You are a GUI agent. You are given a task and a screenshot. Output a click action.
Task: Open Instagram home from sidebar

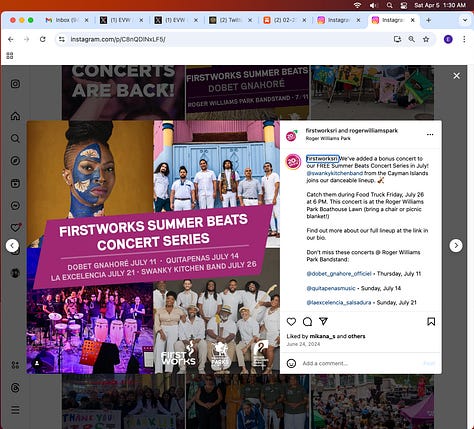pyautogui.click(x=15, y=116)
